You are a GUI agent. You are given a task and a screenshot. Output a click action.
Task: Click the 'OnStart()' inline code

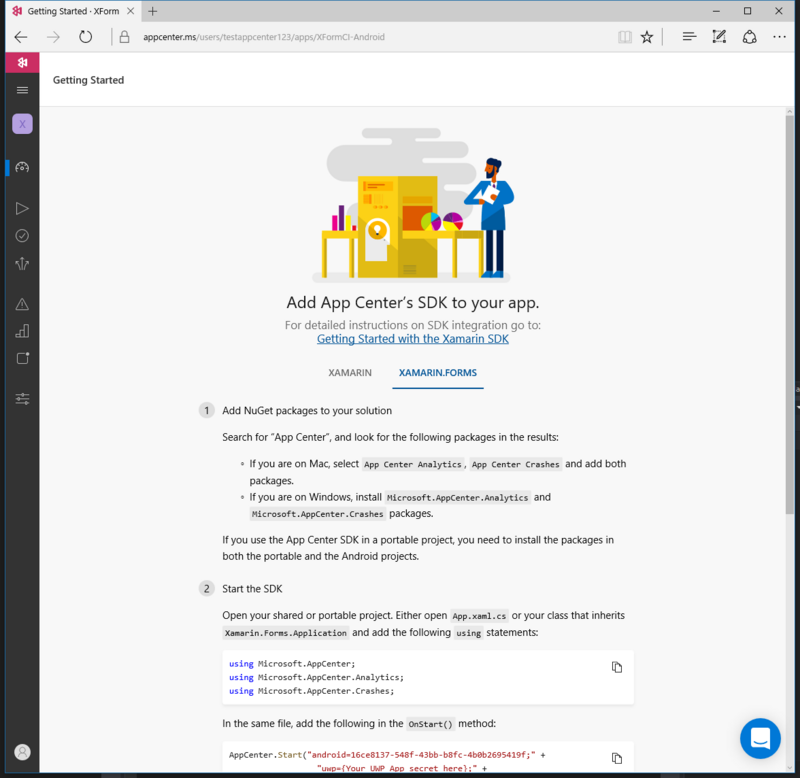point(430,724)
